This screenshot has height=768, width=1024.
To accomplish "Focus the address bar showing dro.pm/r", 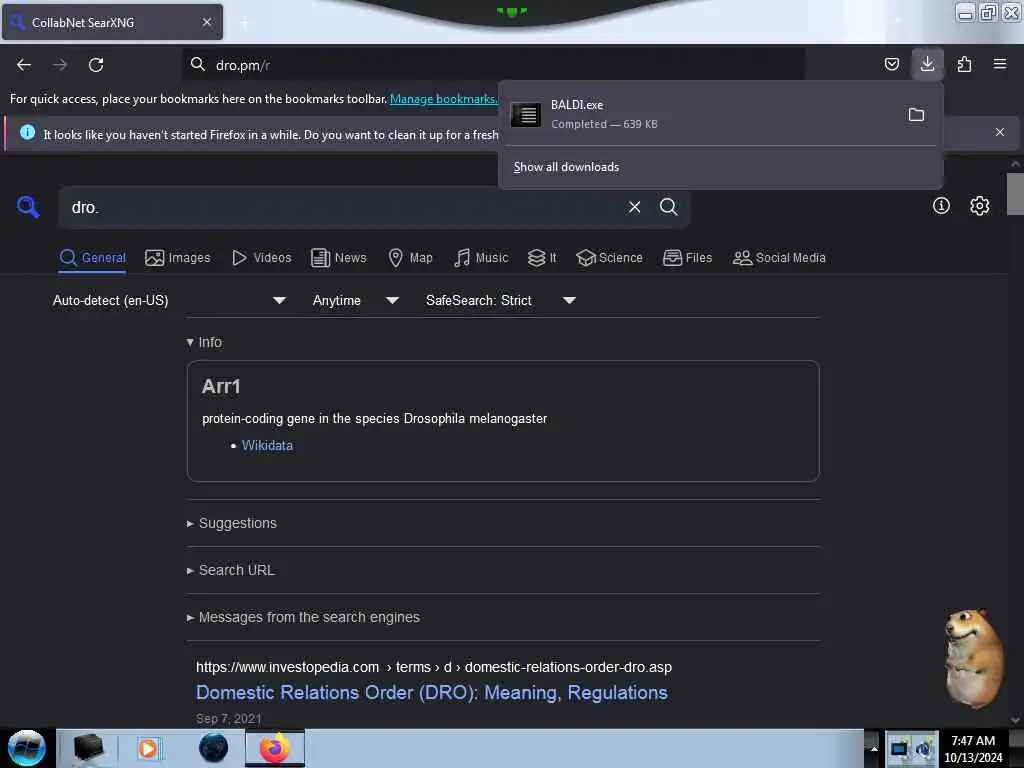I will coord(493,65).
